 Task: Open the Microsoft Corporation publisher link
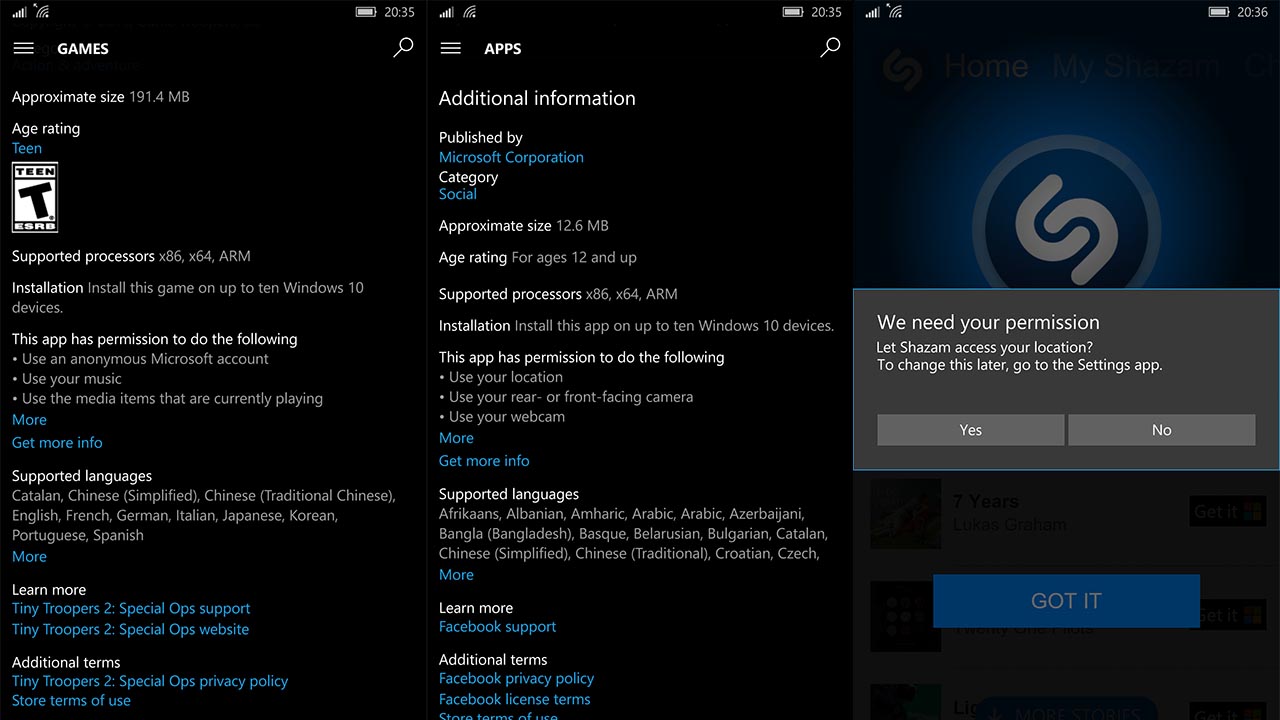pyautogui.click(x=511, y=157)
